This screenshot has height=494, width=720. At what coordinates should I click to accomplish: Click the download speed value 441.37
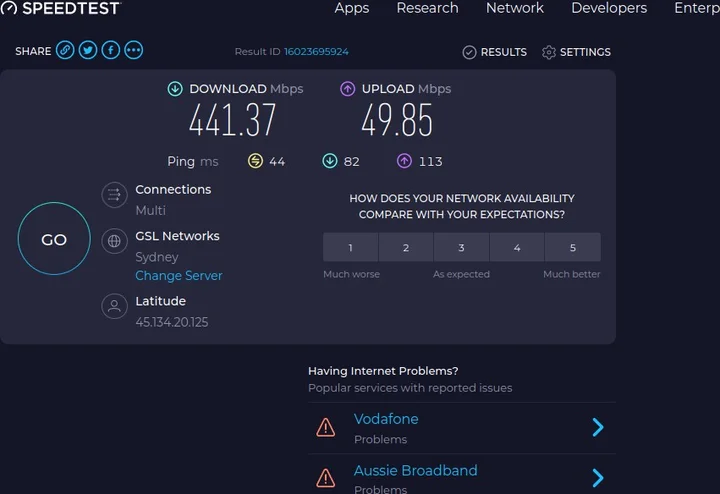pos(232,120)
